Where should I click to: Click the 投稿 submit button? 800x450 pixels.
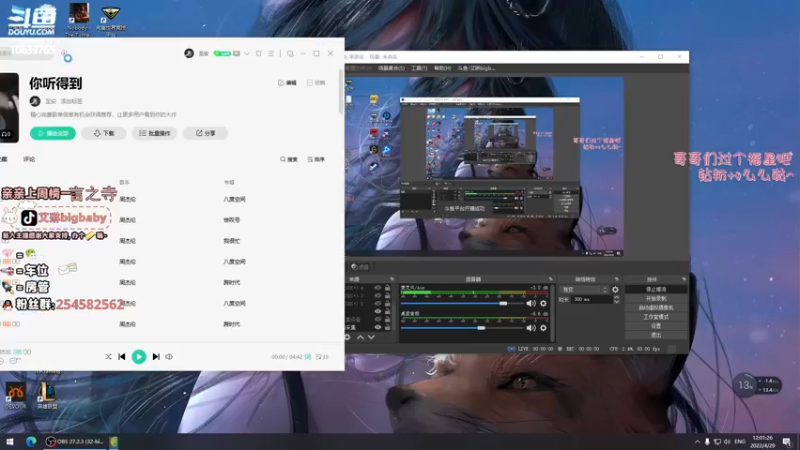coord(316,83)
